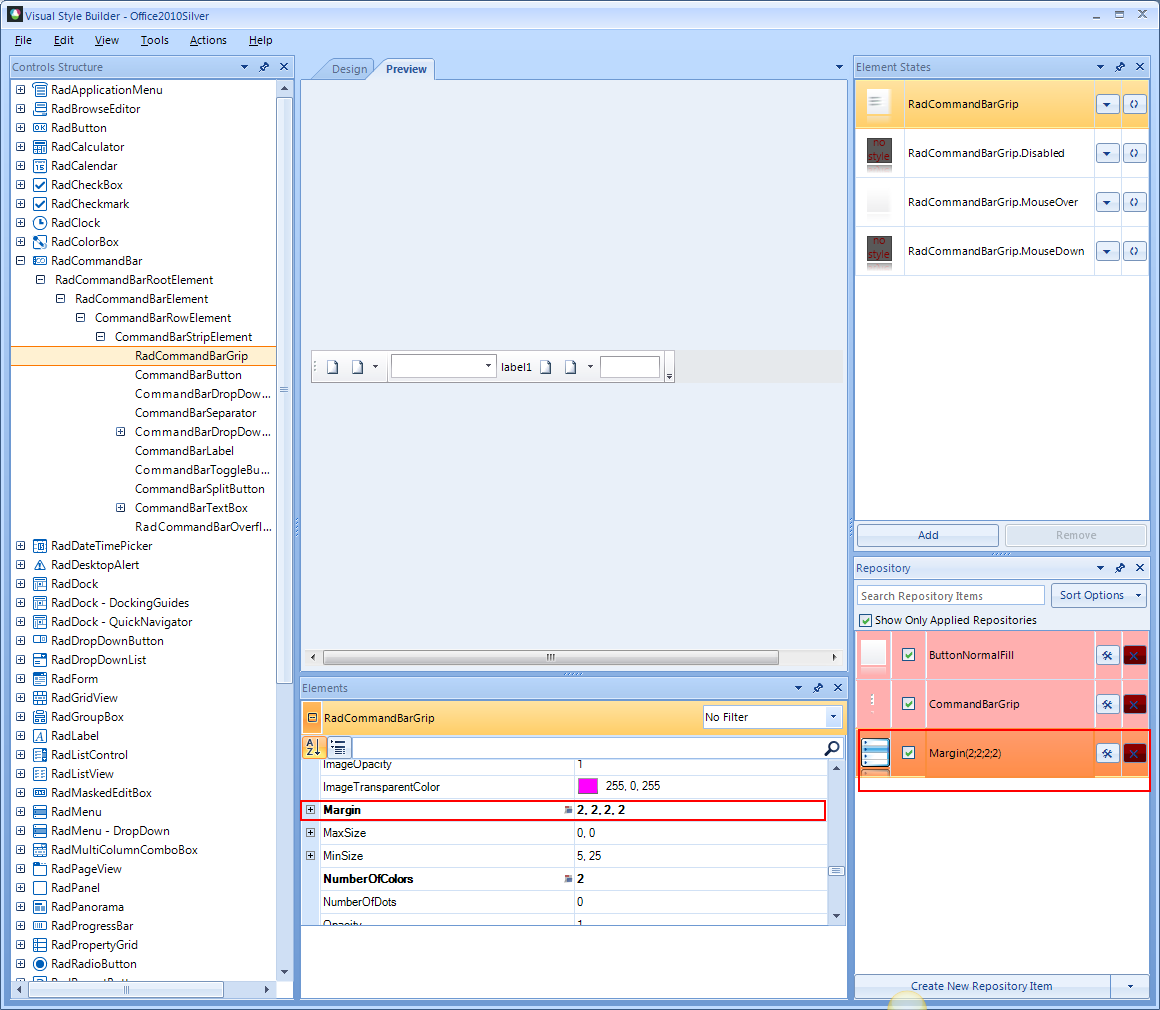Click the Elements panel search field
The height and width of the screenshot is (1010, 1160).
coord(587,748)
